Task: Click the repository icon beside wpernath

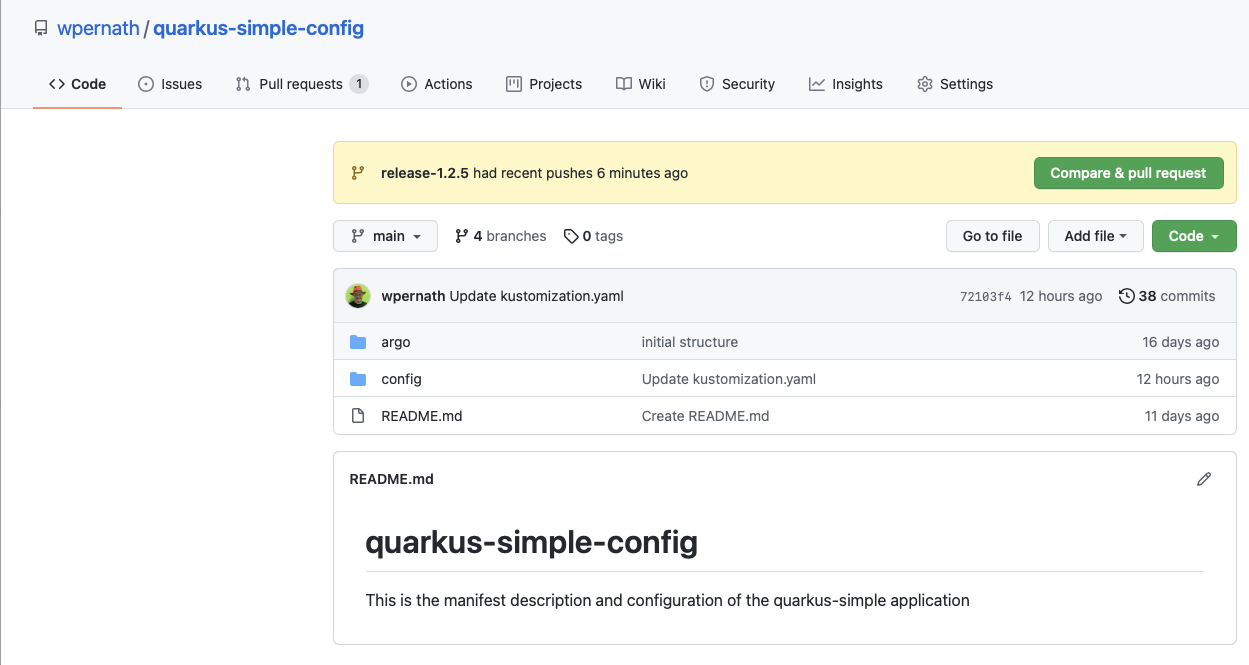Action: click(41, 28)
